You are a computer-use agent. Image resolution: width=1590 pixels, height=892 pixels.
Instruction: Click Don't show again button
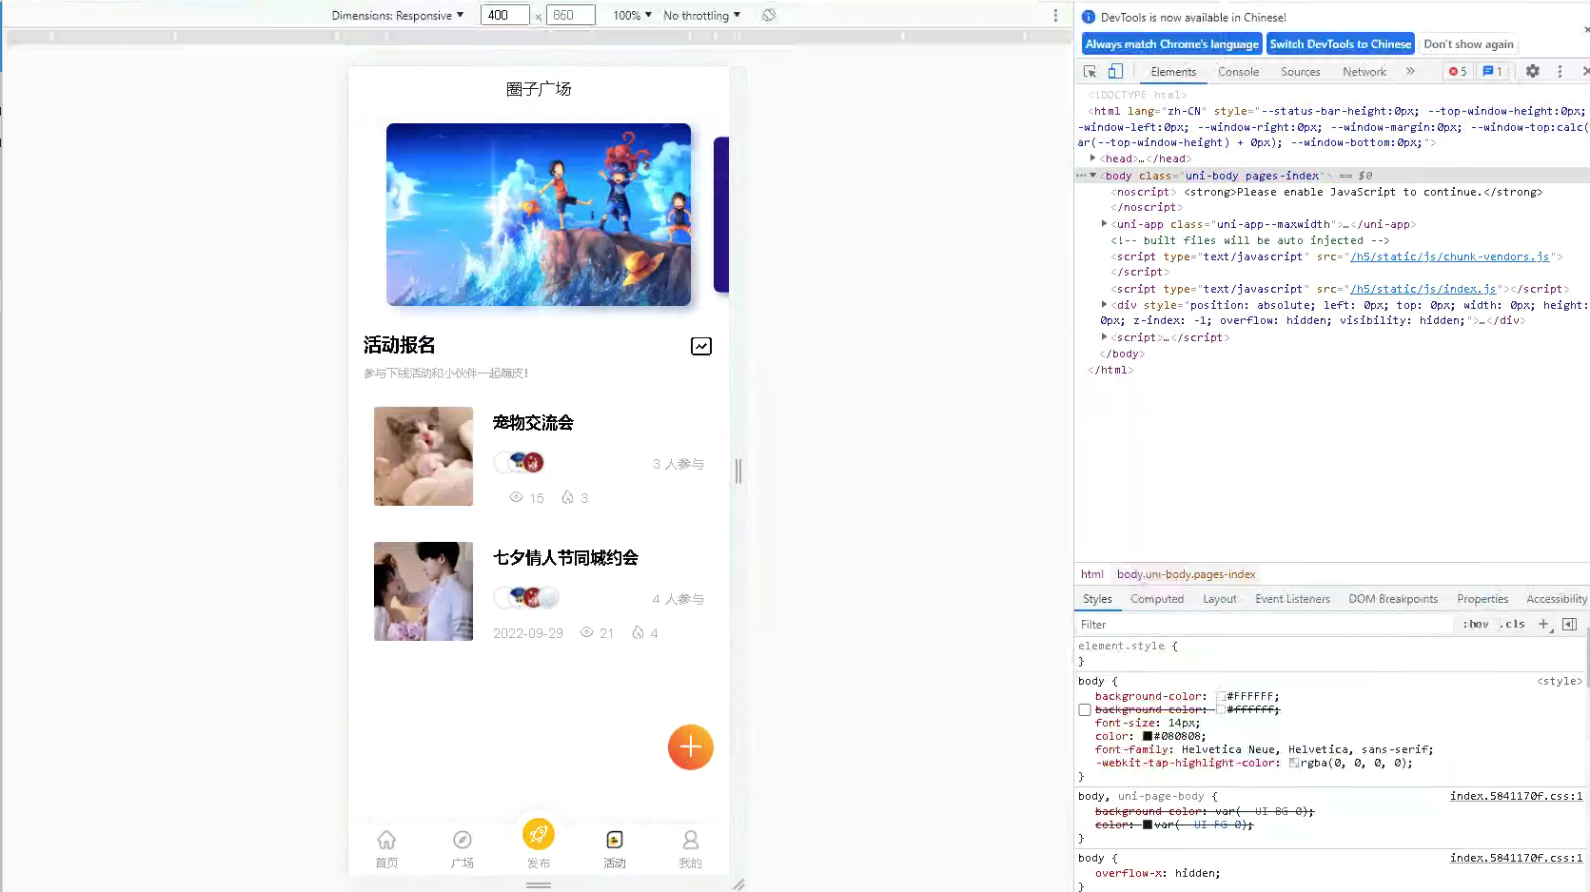[x=1468, y=44]
